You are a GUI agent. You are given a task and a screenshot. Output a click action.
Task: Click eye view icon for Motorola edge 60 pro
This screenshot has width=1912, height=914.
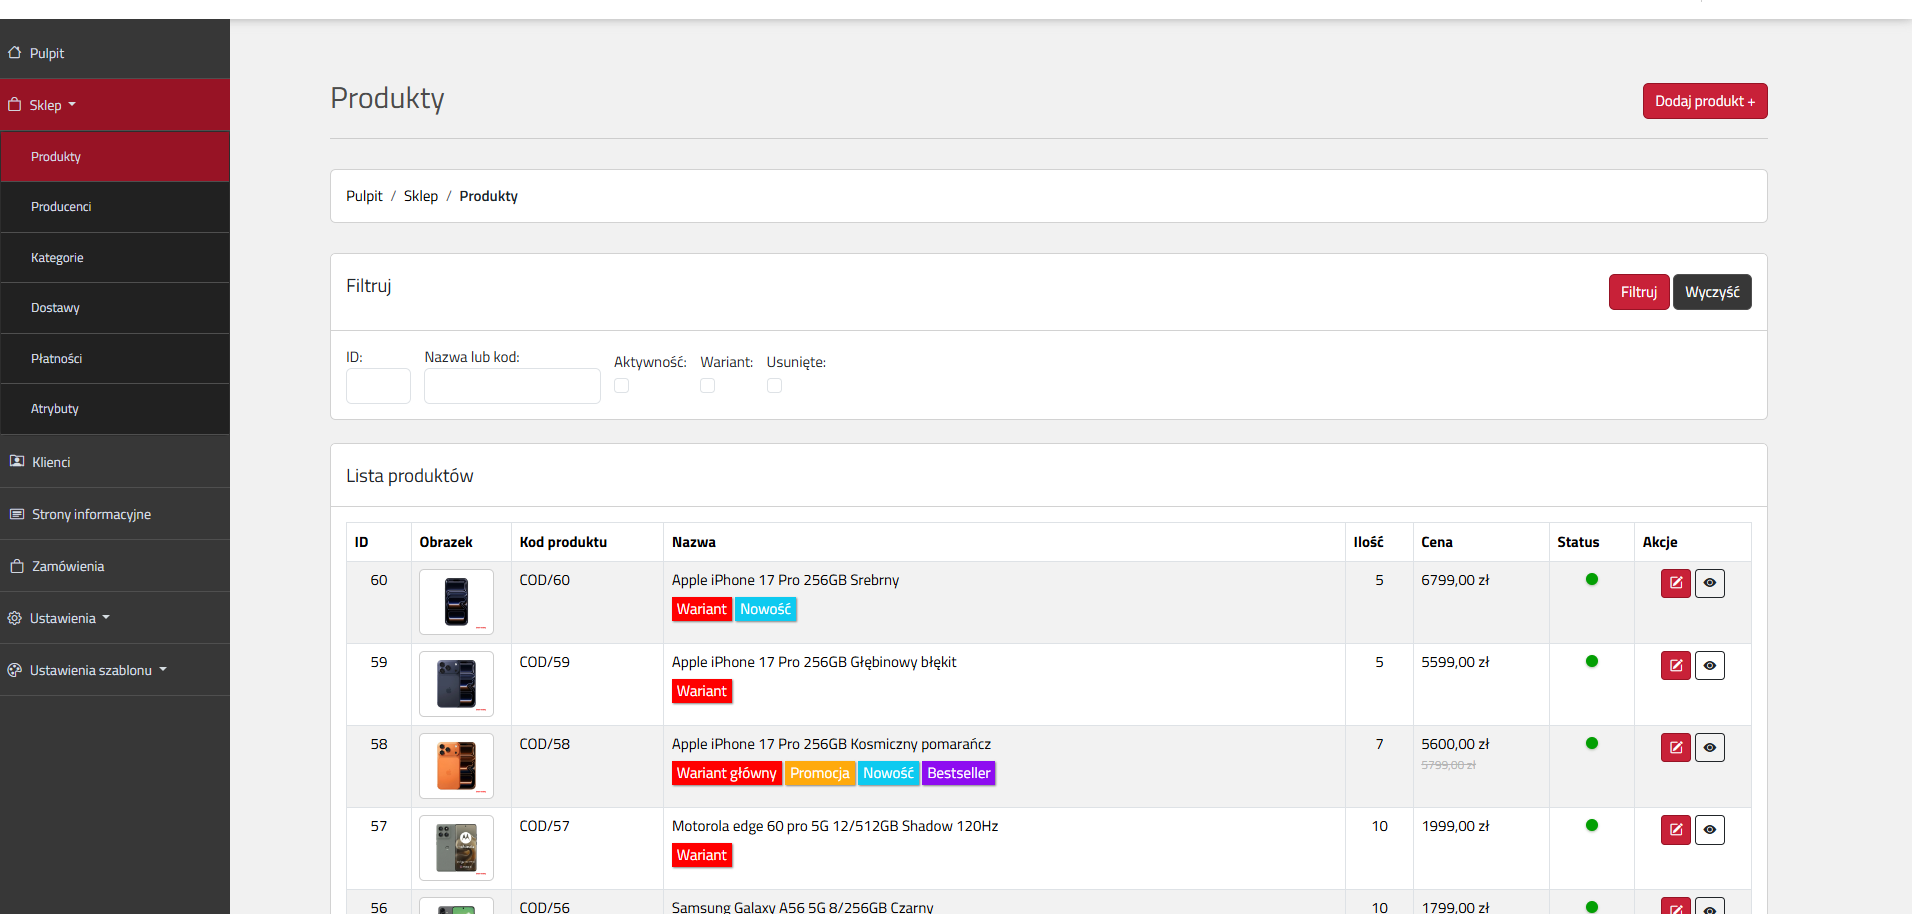coord(1710,829)
